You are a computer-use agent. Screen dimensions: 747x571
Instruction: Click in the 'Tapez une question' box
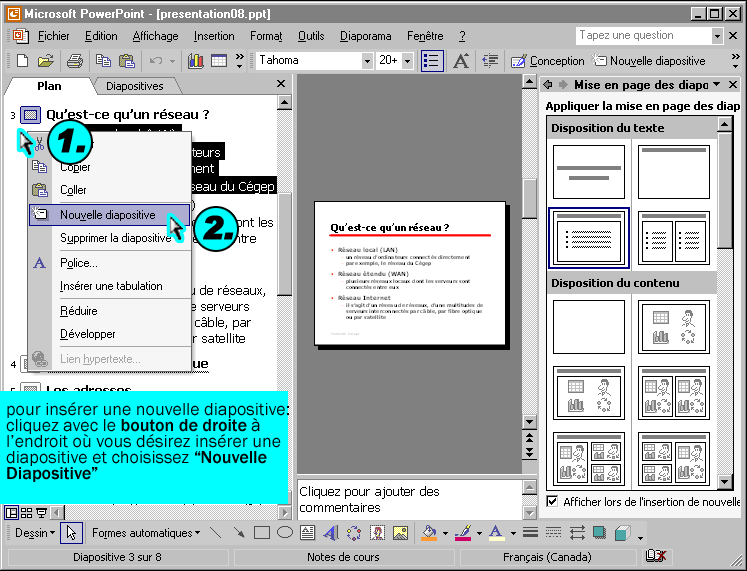tap(643, 35)
